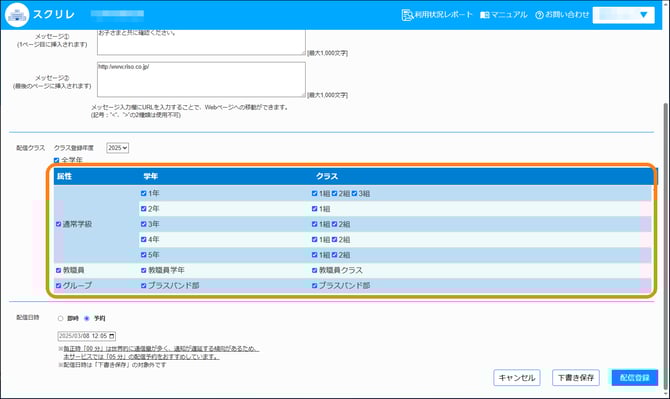Screen dimensions: 670x399
Task: Select the 予約 scheduled delivery radio button
Action: point(87,318)
